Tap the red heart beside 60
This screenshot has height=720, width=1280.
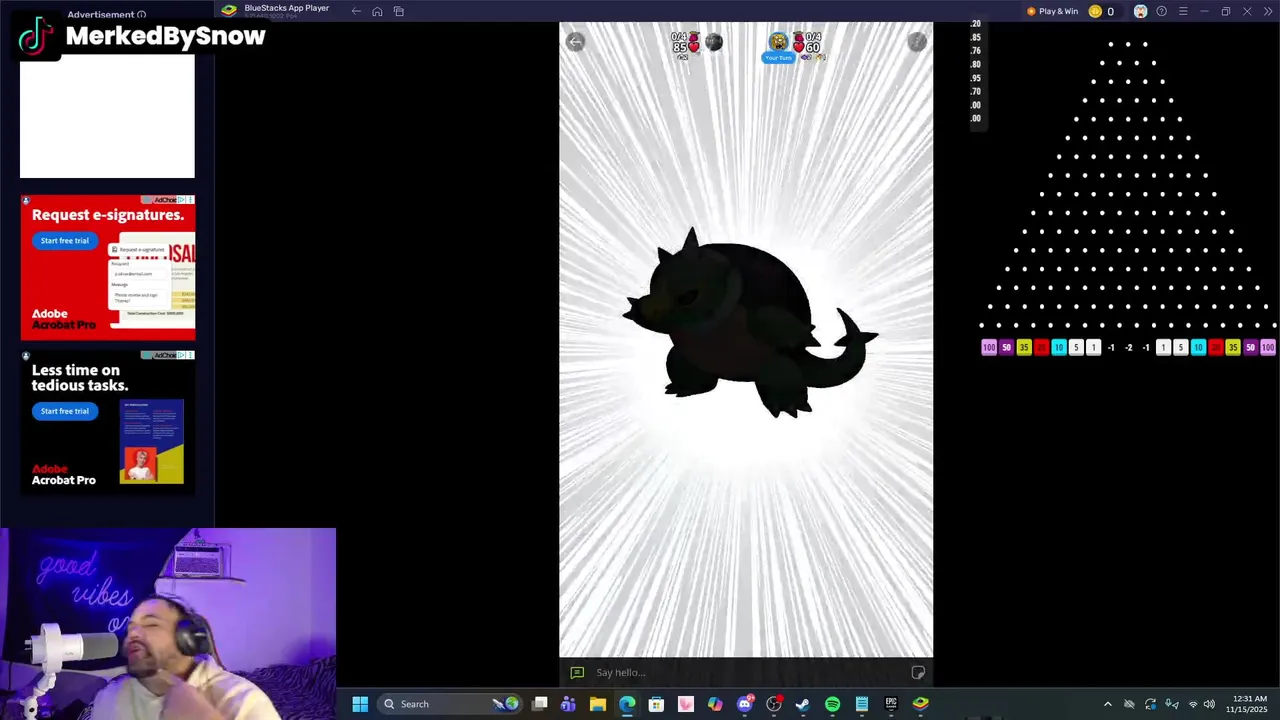[799, 47]
